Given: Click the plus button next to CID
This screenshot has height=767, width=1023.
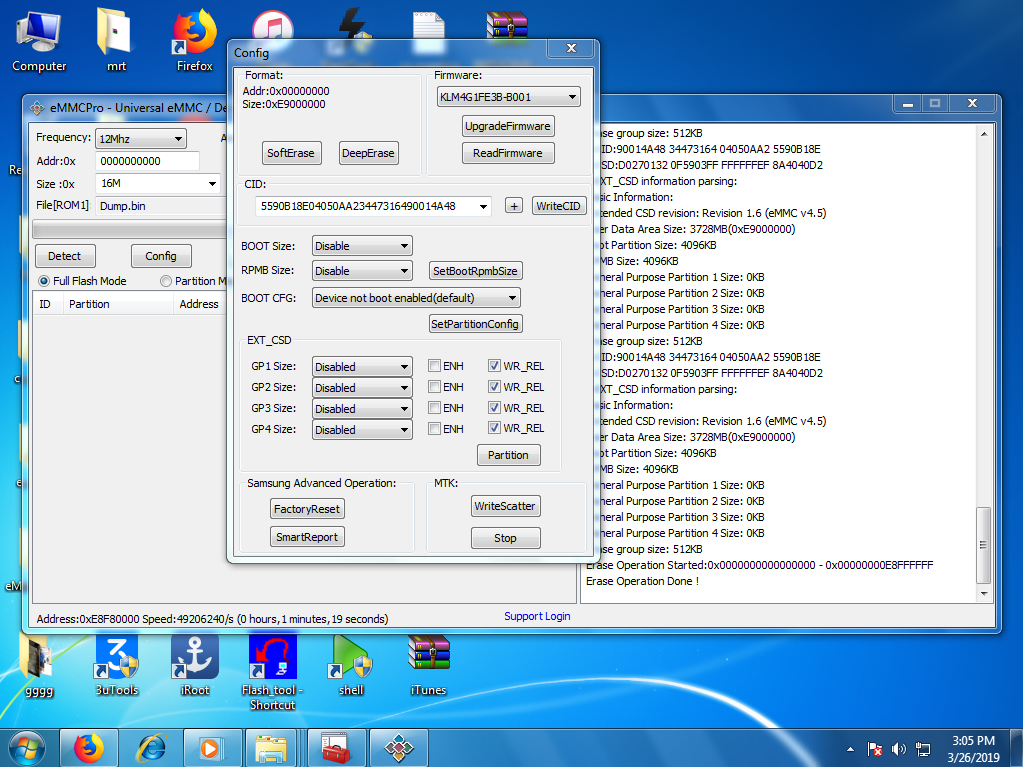Looking at the screenshot, I should click(514, 205).
